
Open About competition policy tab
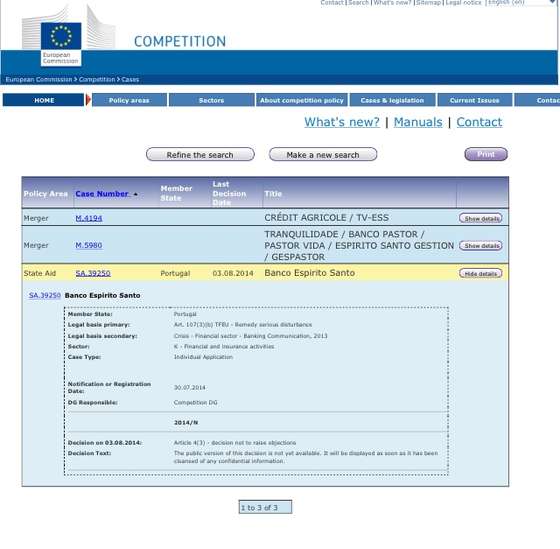(x=301, y=100)
